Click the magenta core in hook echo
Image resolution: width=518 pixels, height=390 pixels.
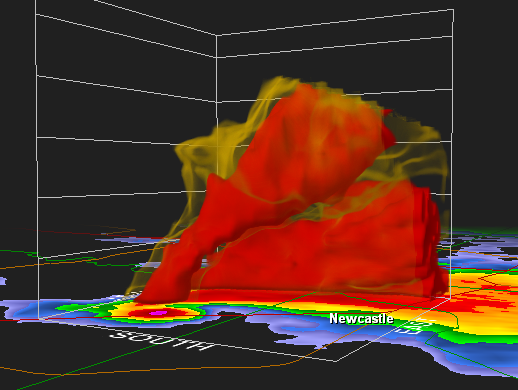pos(158,313)
